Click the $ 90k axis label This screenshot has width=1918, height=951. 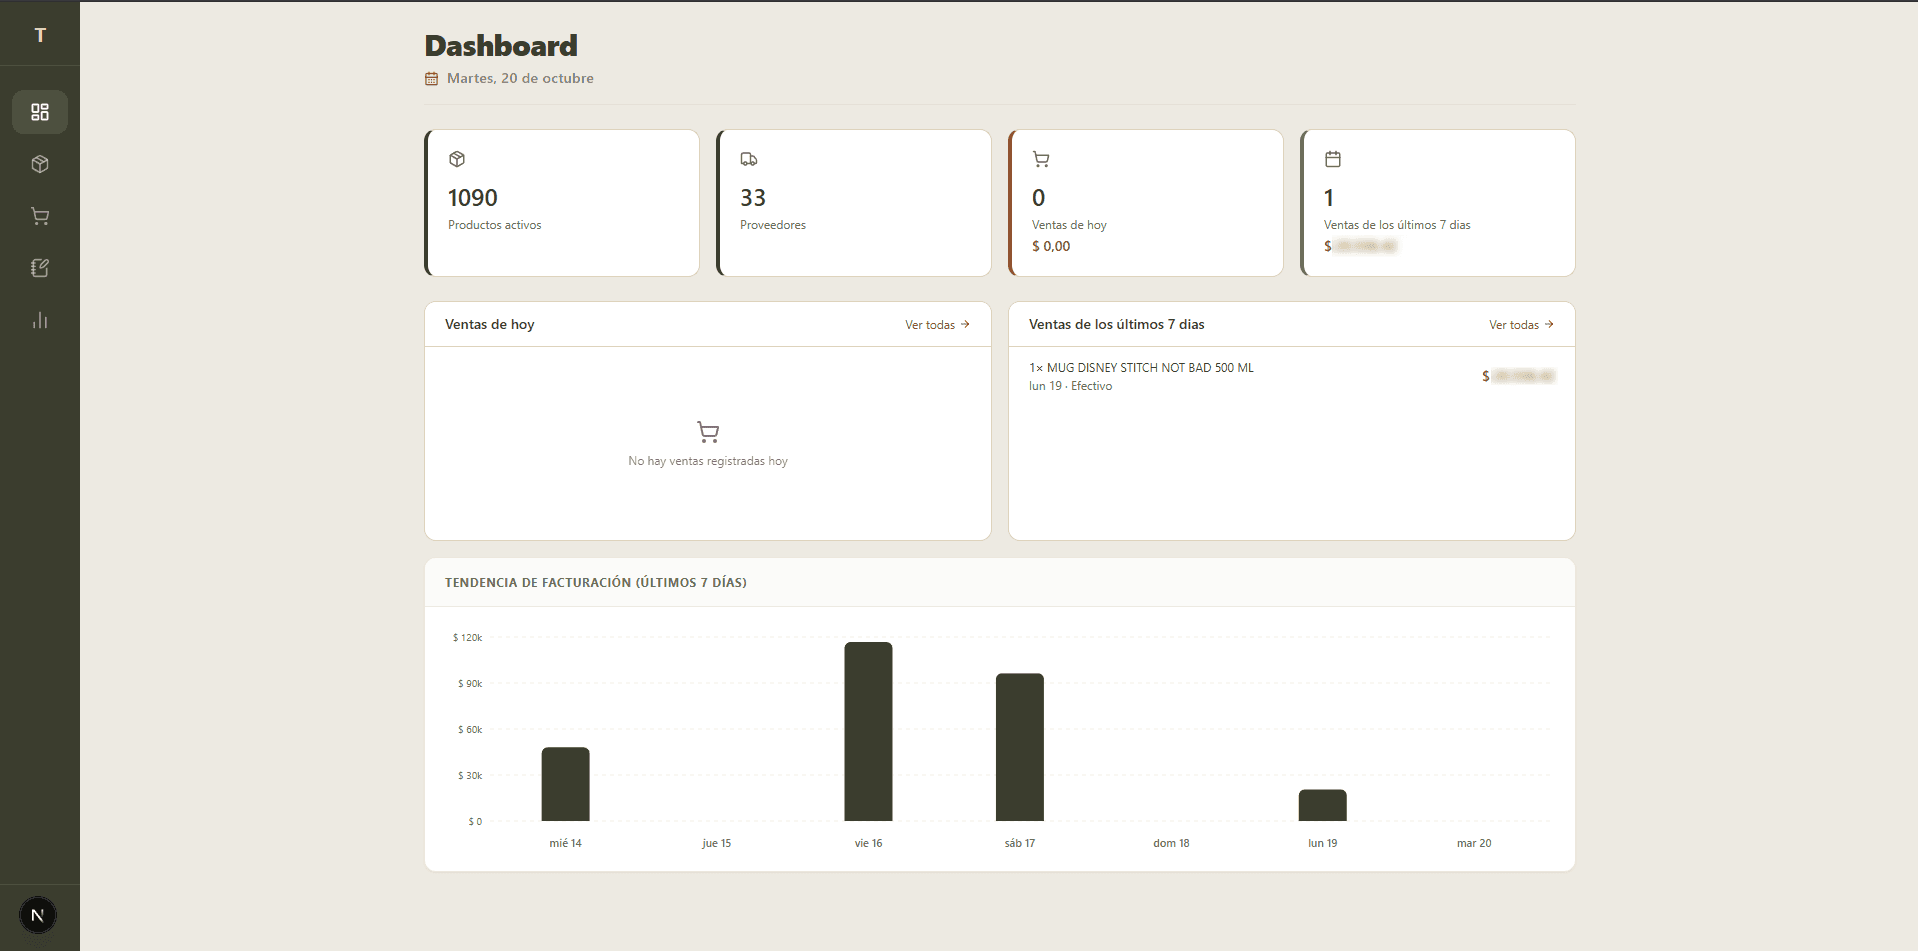[x=470, y=684]
